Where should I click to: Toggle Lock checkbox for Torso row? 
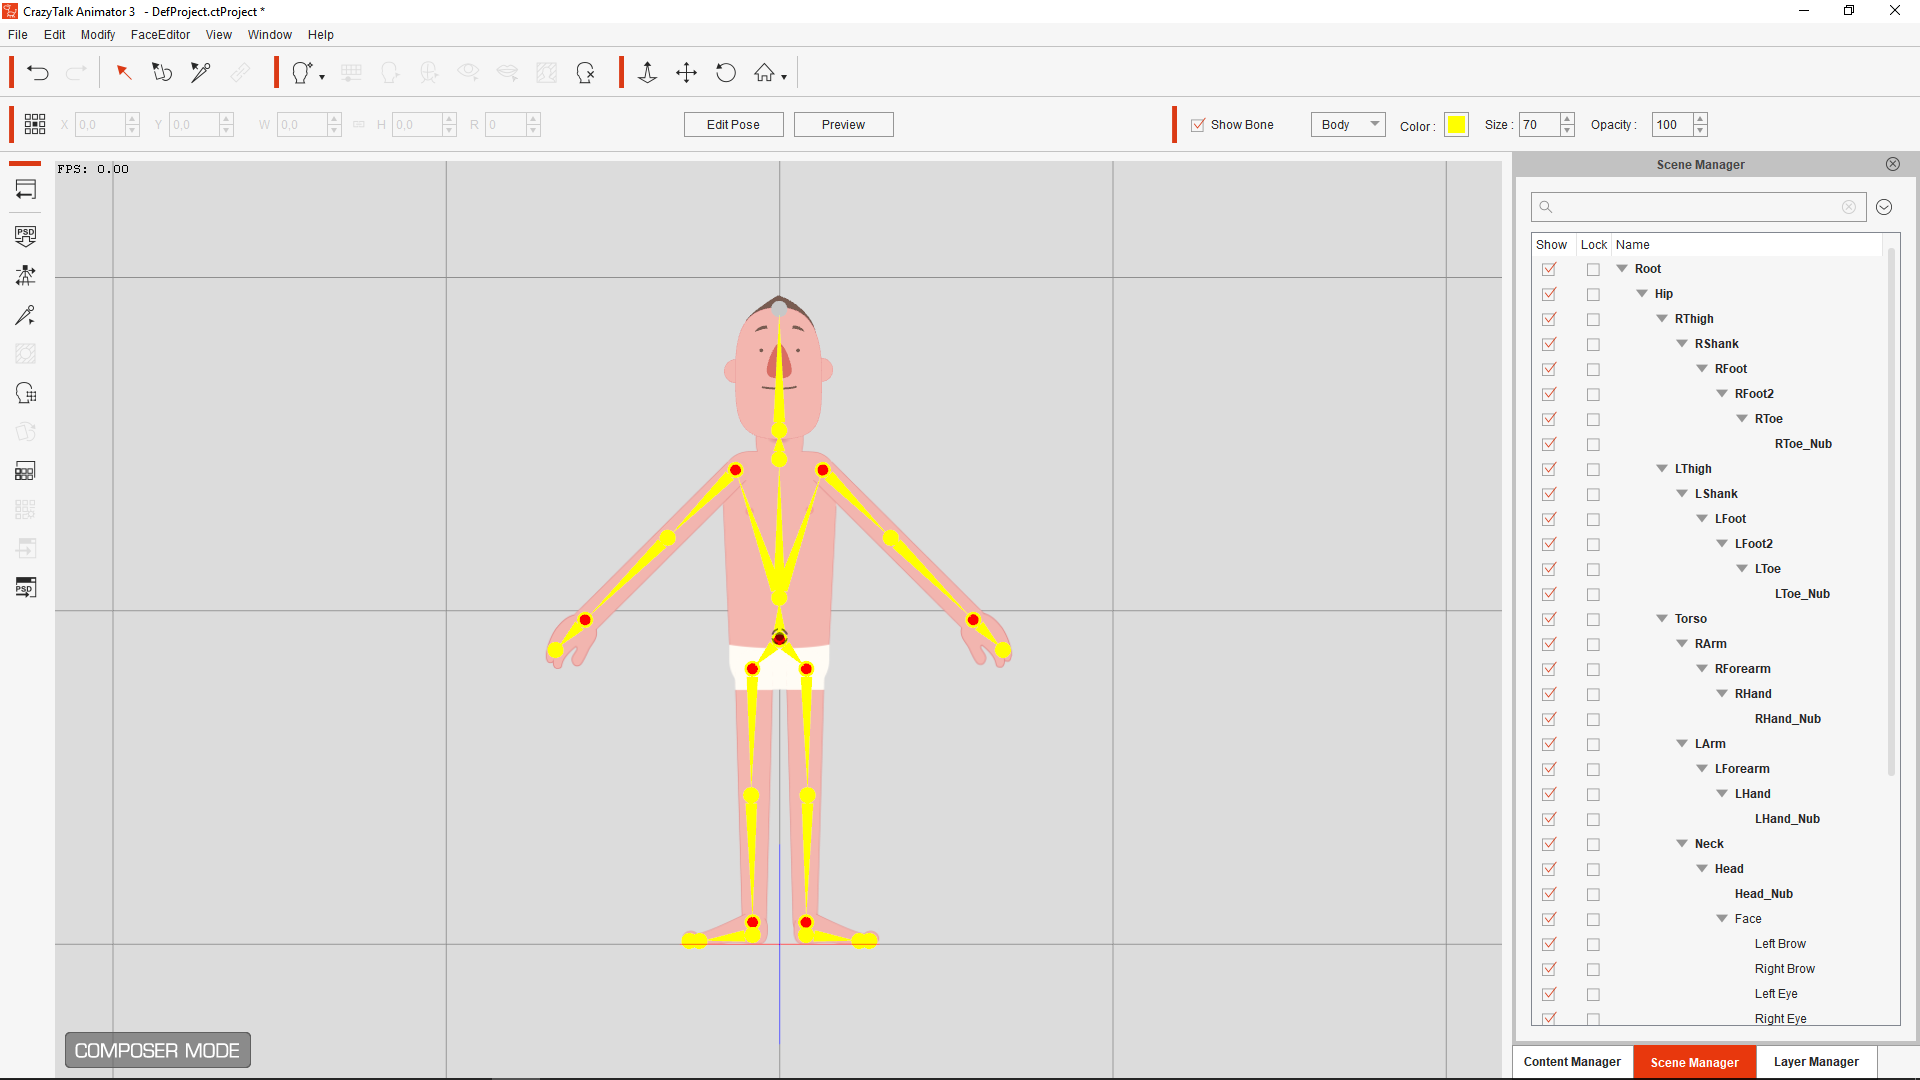(1593, 619)
